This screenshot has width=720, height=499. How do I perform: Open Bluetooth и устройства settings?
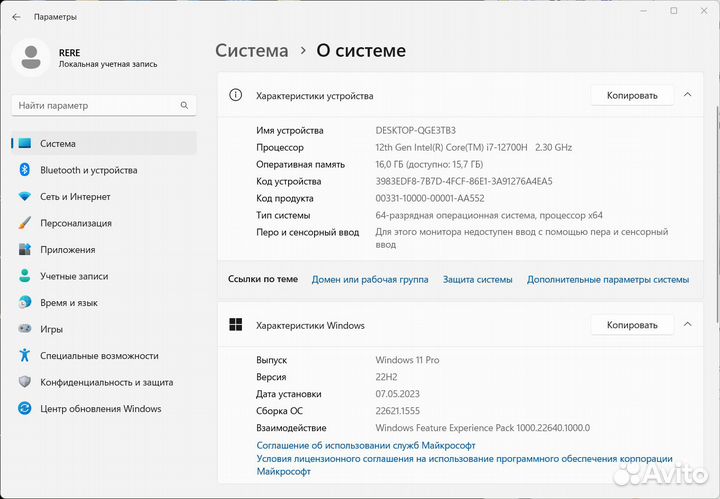(104, 170)
